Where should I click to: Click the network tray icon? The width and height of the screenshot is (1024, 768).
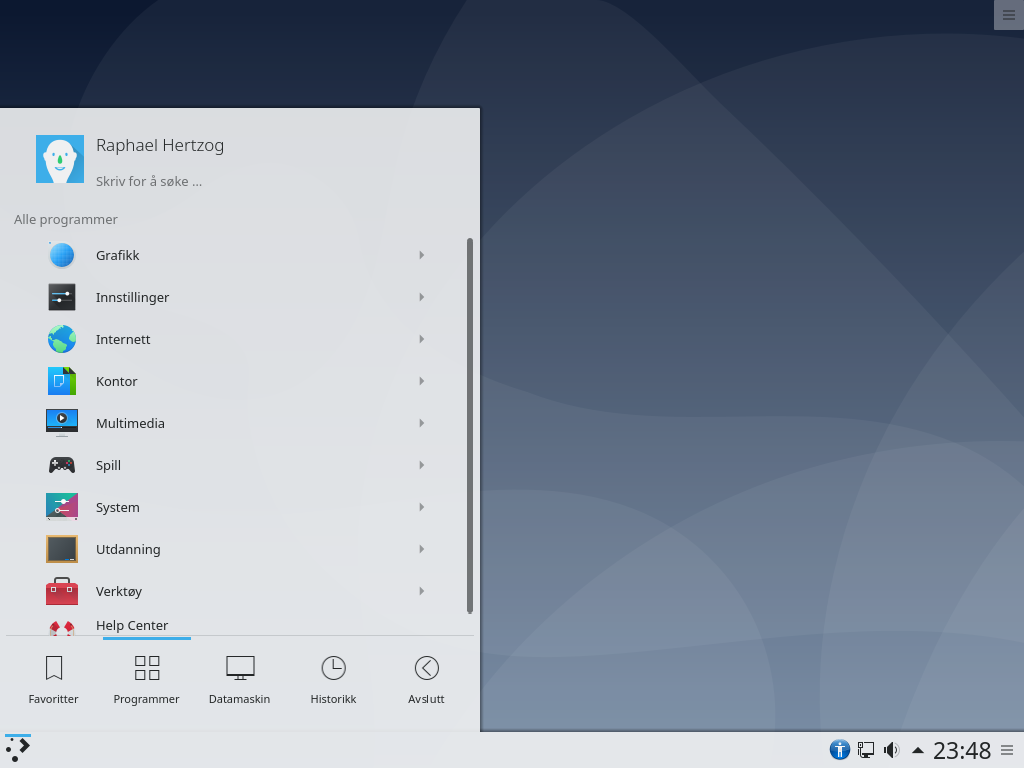coord(866,750)
